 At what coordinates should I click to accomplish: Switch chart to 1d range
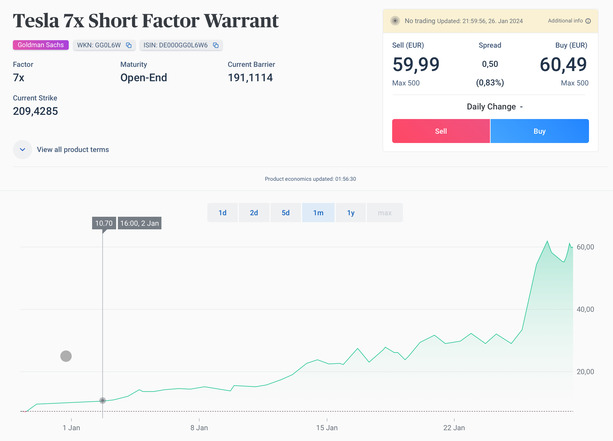[x=222, y=212]
